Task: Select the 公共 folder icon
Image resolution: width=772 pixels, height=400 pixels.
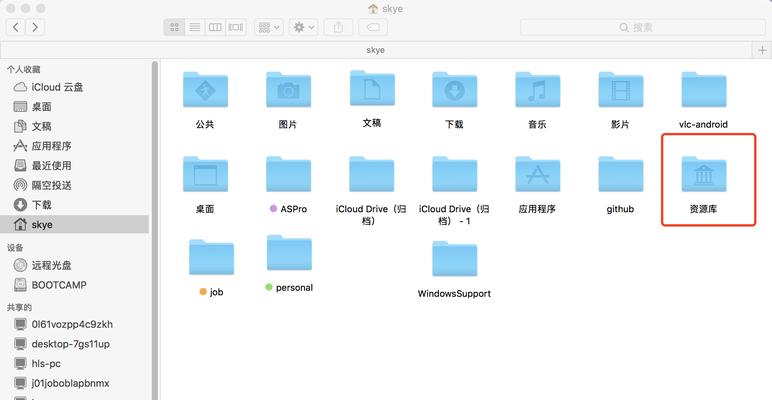Action: tap(205, 90)
